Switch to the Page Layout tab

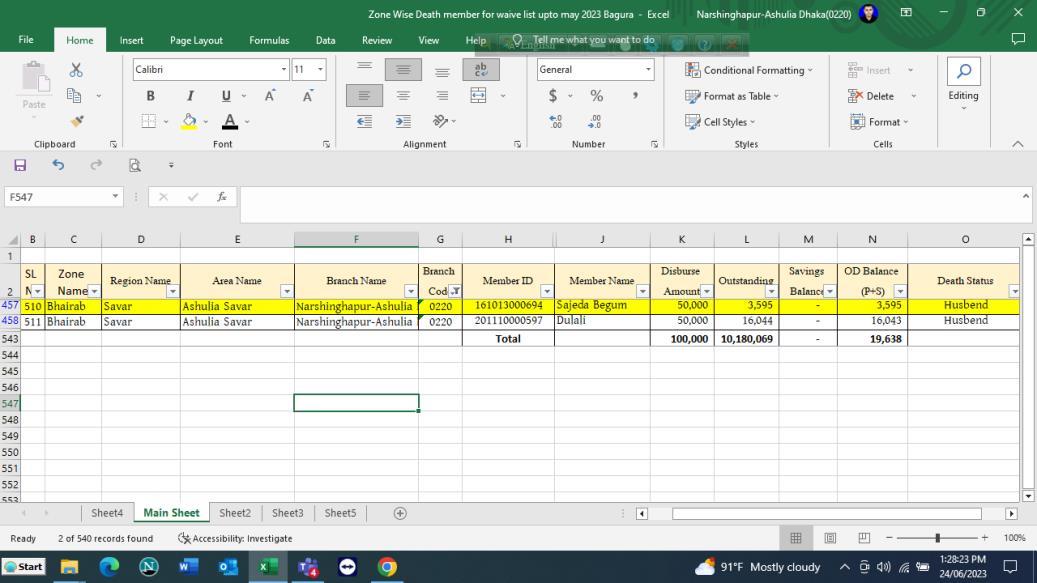[x=196, y=40]
